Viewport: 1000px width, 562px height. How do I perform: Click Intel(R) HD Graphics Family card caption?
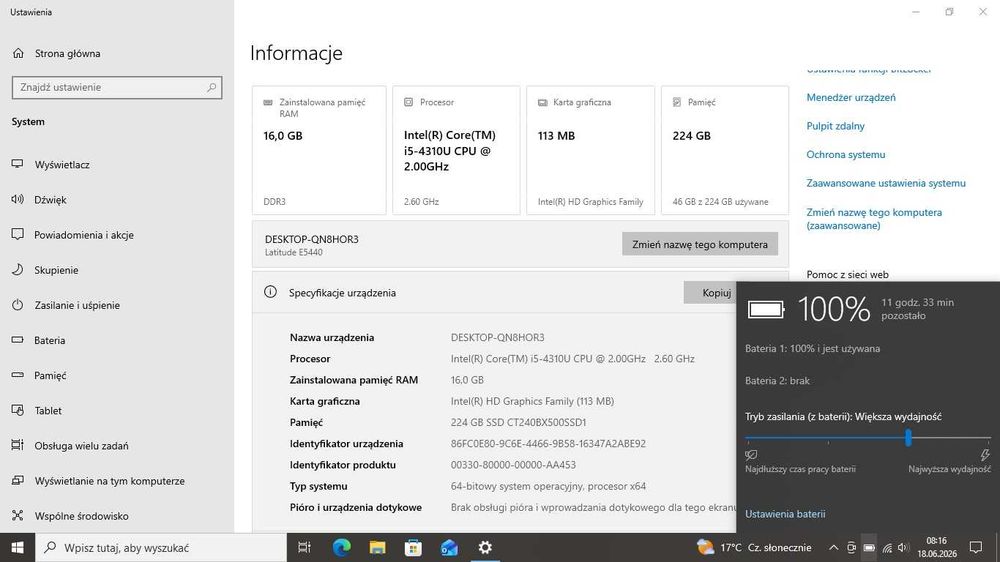[x=591, y=202]
